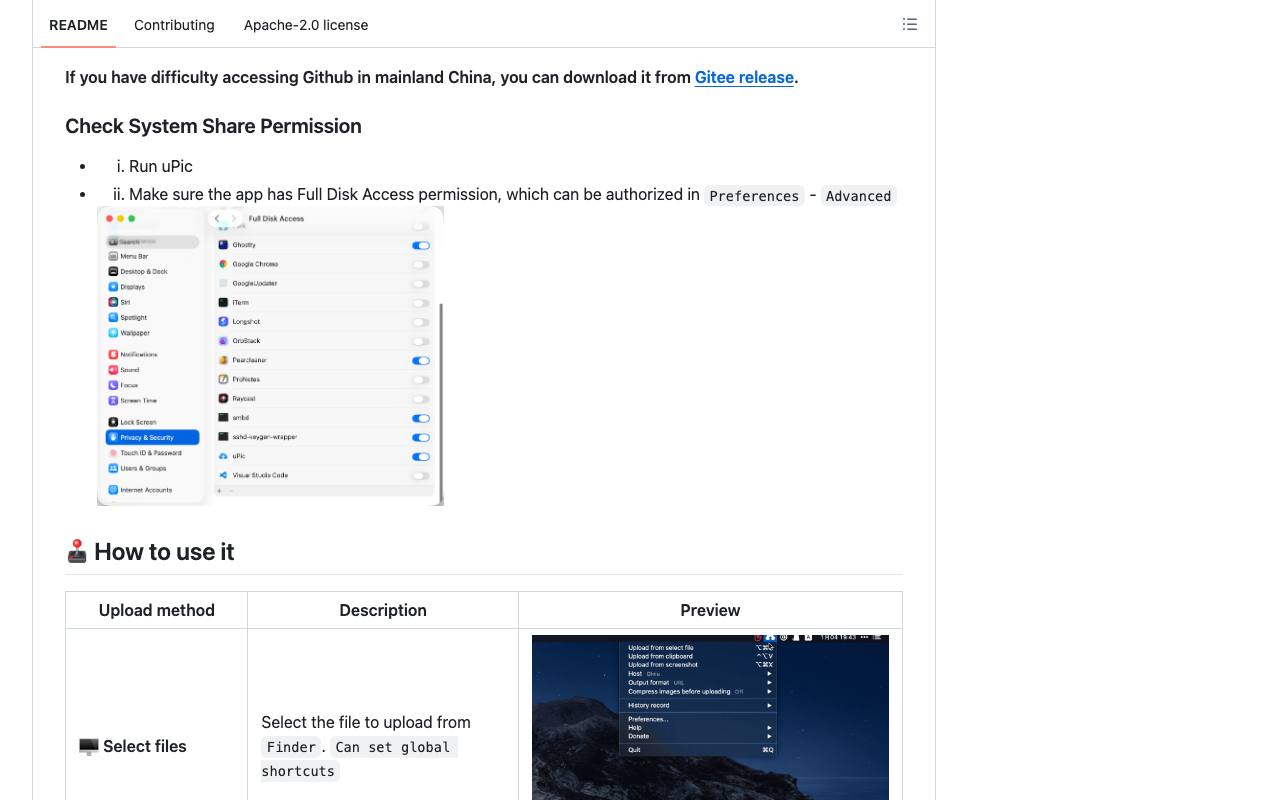Click the Longshot app icon in list
1280x800 pixels.
223,322
